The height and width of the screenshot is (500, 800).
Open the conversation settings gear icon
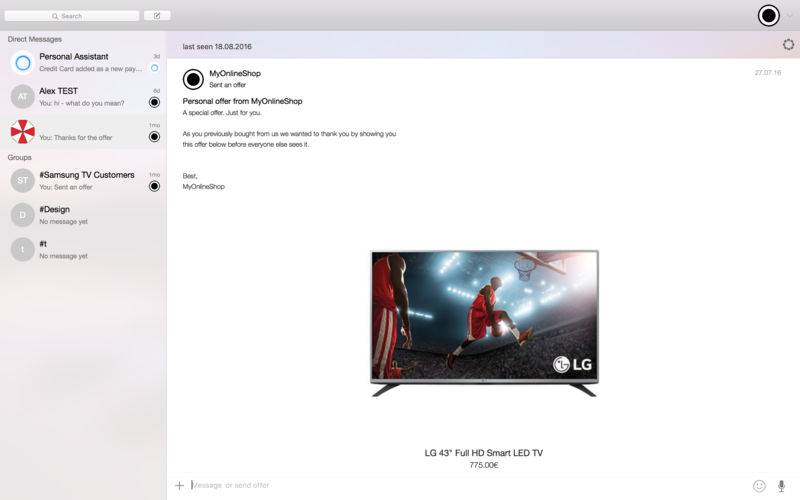click(x=788, y=45)
